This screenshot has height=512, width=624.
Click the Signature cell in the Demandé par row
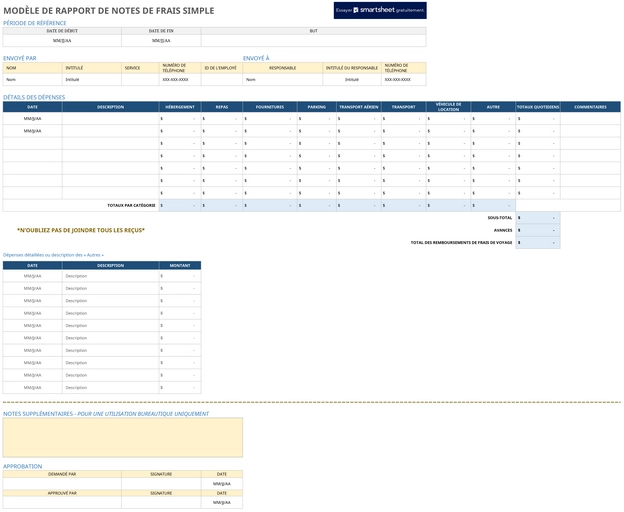pyautogui.click(x=161, y=484)
